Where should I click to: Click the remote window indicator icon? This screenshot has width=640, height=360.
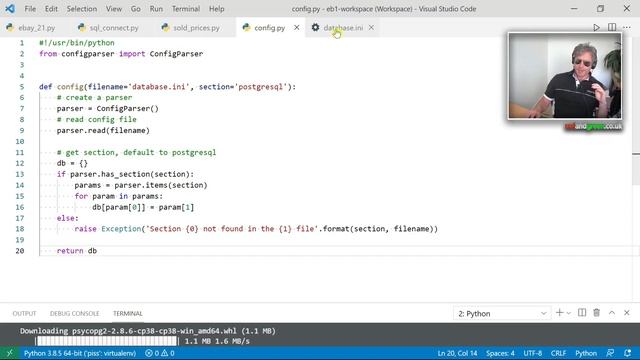point(9,353)
